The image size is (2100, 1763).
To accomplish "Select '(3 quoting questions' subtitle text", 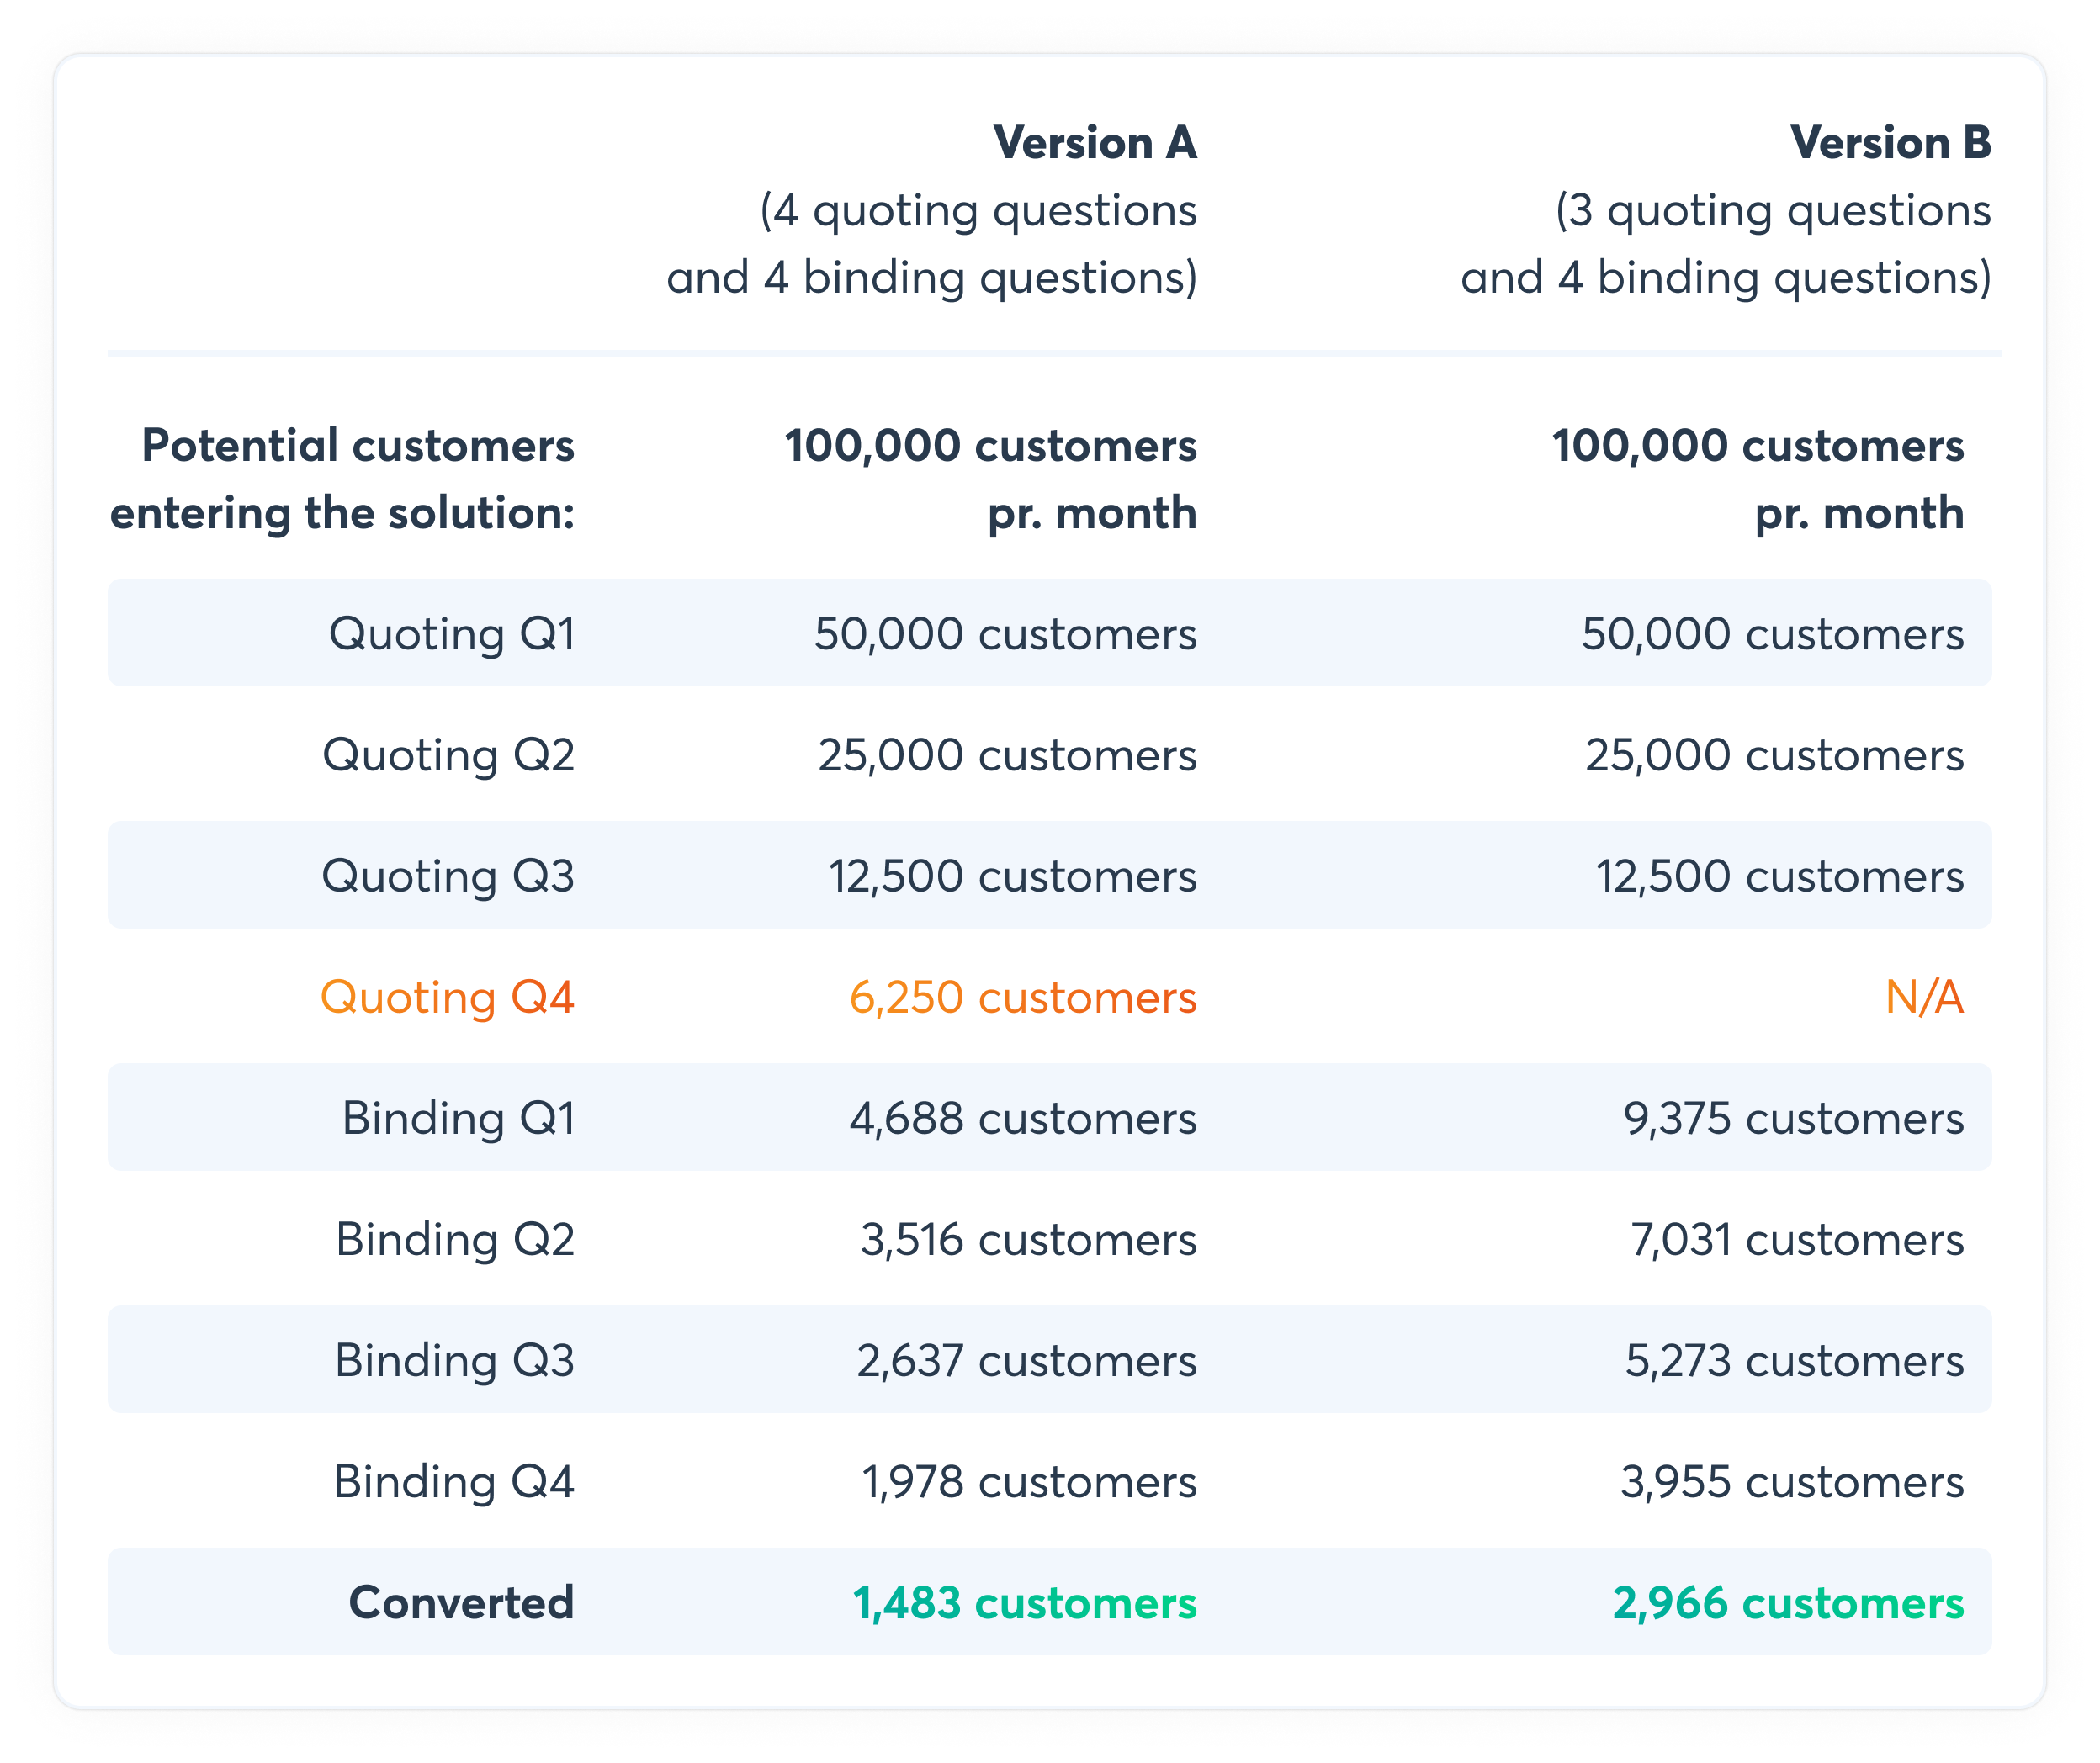I will coord(1773,211).
